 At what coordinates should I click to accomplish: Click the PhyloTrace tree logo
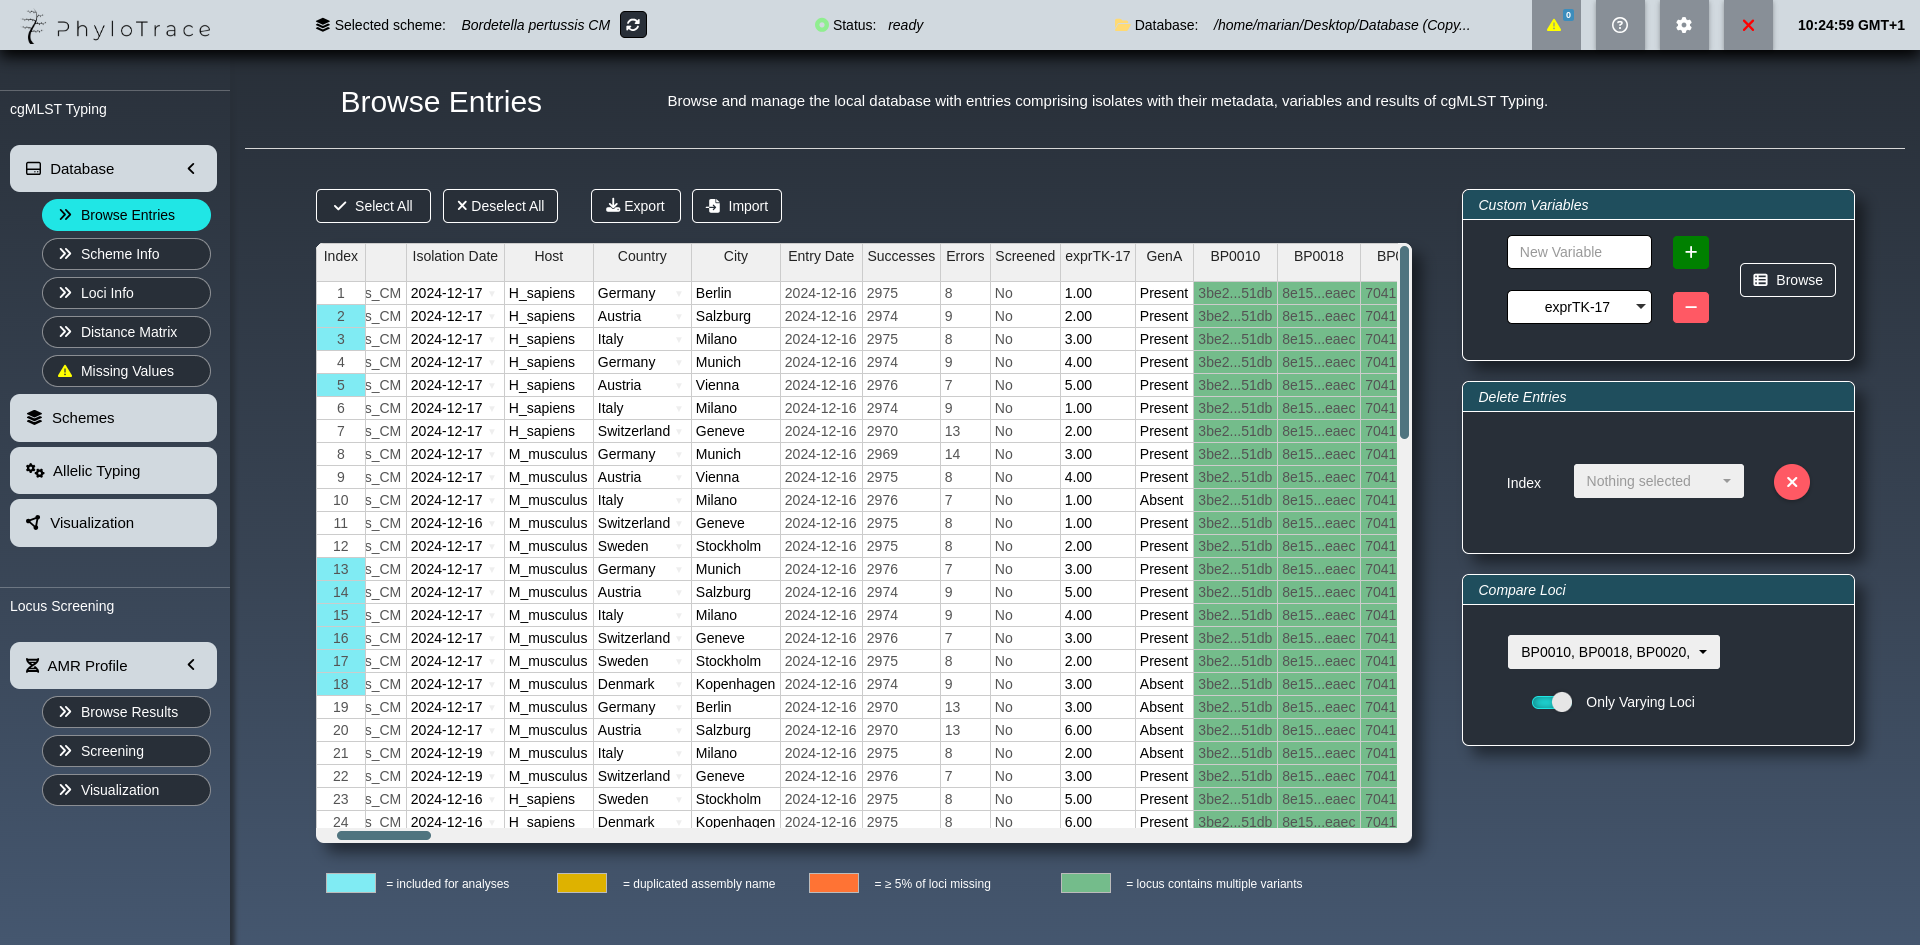click(x=34, y=26)
